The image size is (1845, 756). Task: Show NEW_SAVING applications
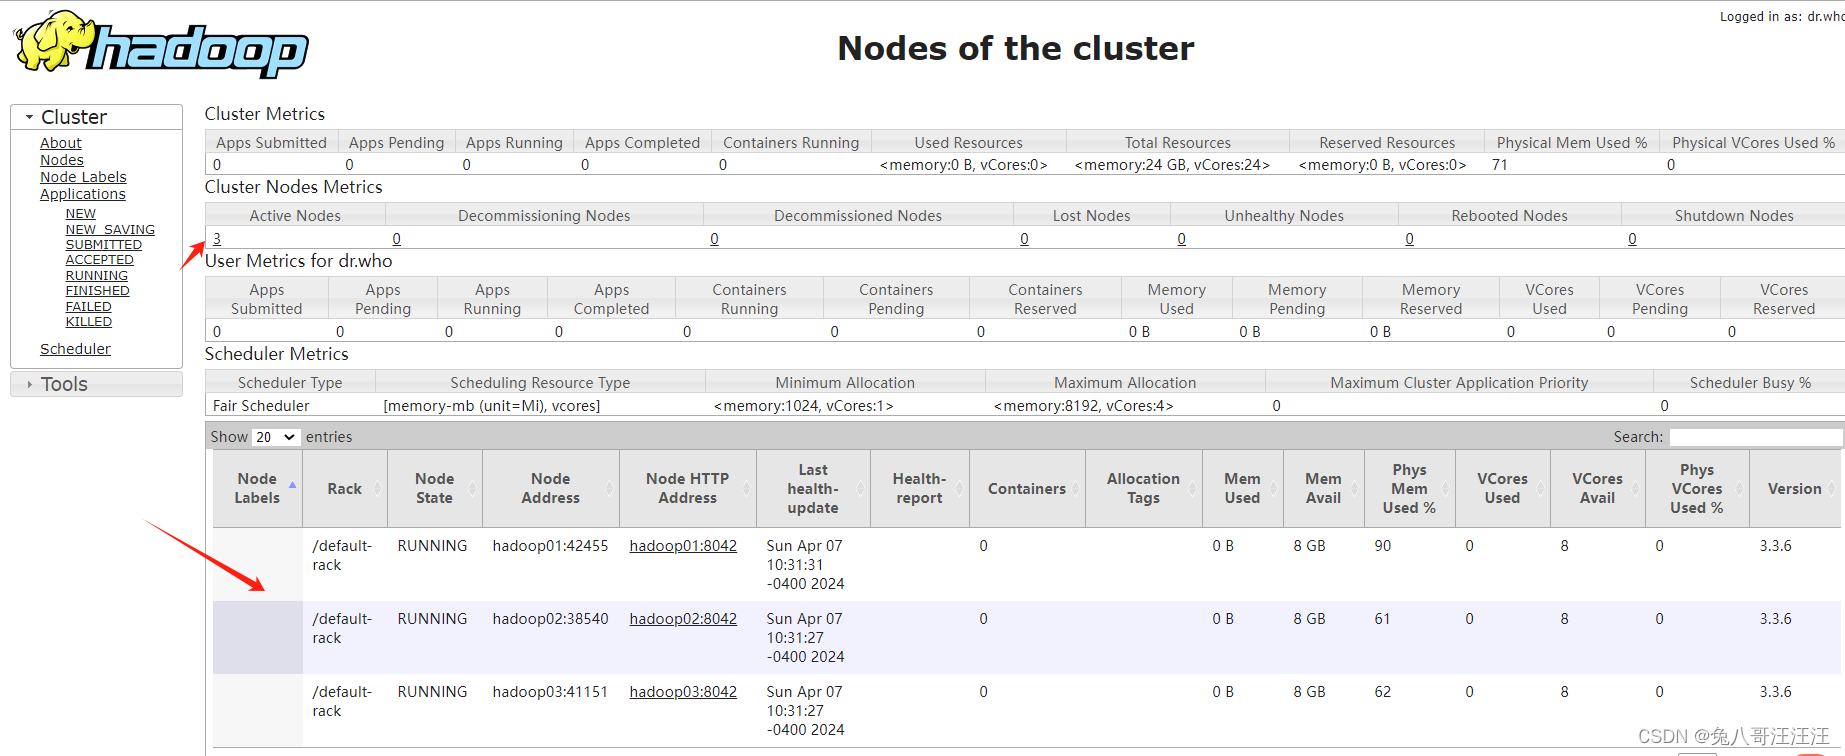[x=110, y=229]
